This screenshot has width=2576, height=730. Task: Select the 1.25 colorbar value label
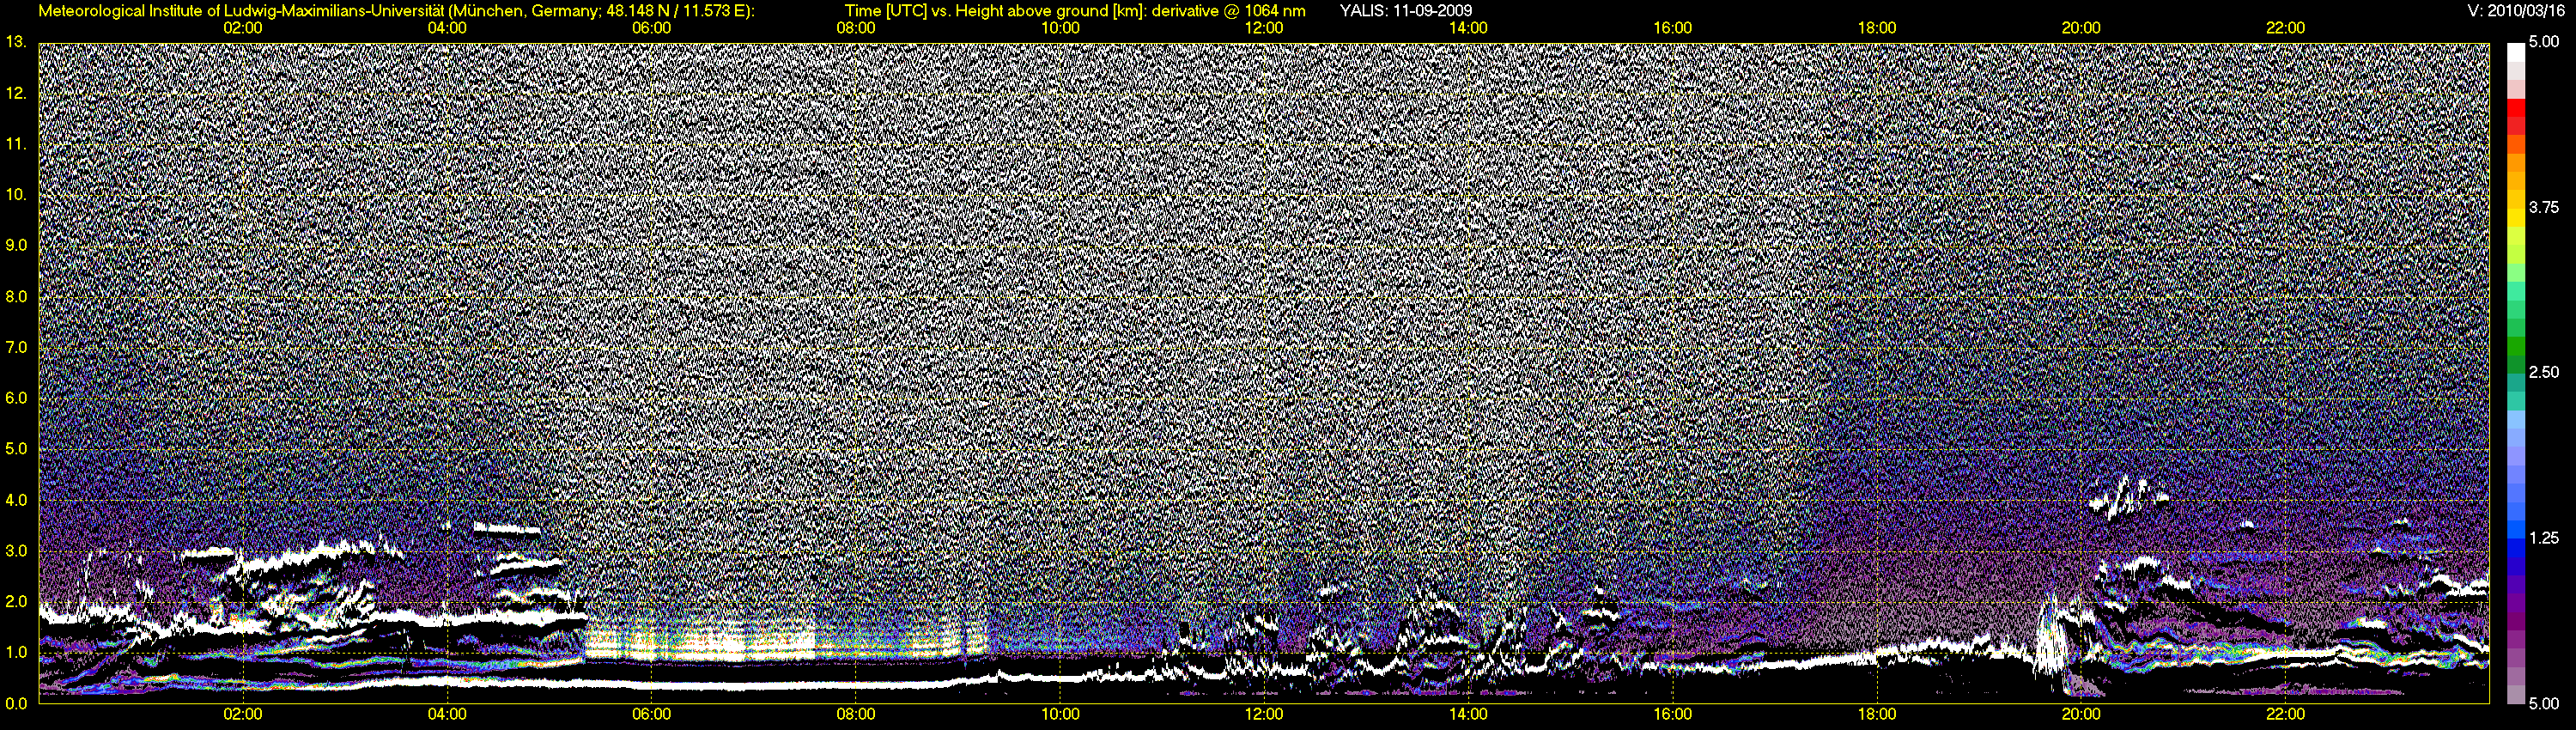pyautogui.click(x=2544, y=538)
